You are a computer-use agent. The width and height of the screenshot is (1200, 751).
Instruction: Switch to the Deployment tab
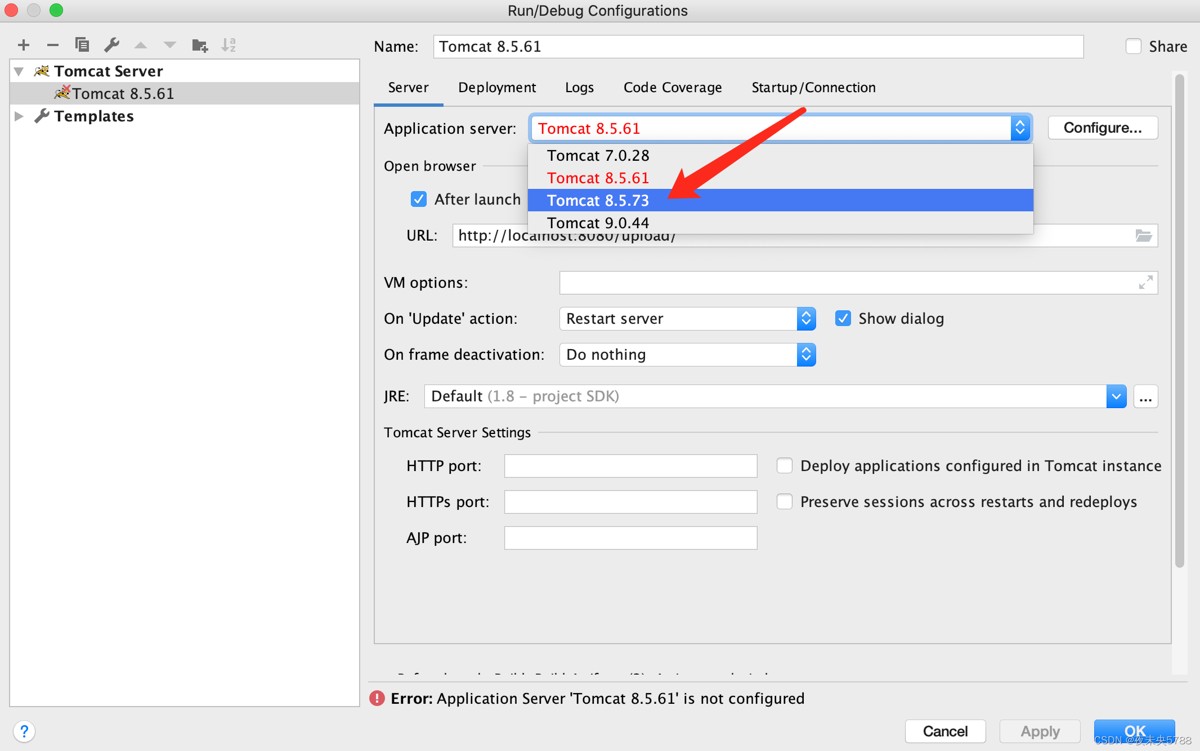[497, 87]
